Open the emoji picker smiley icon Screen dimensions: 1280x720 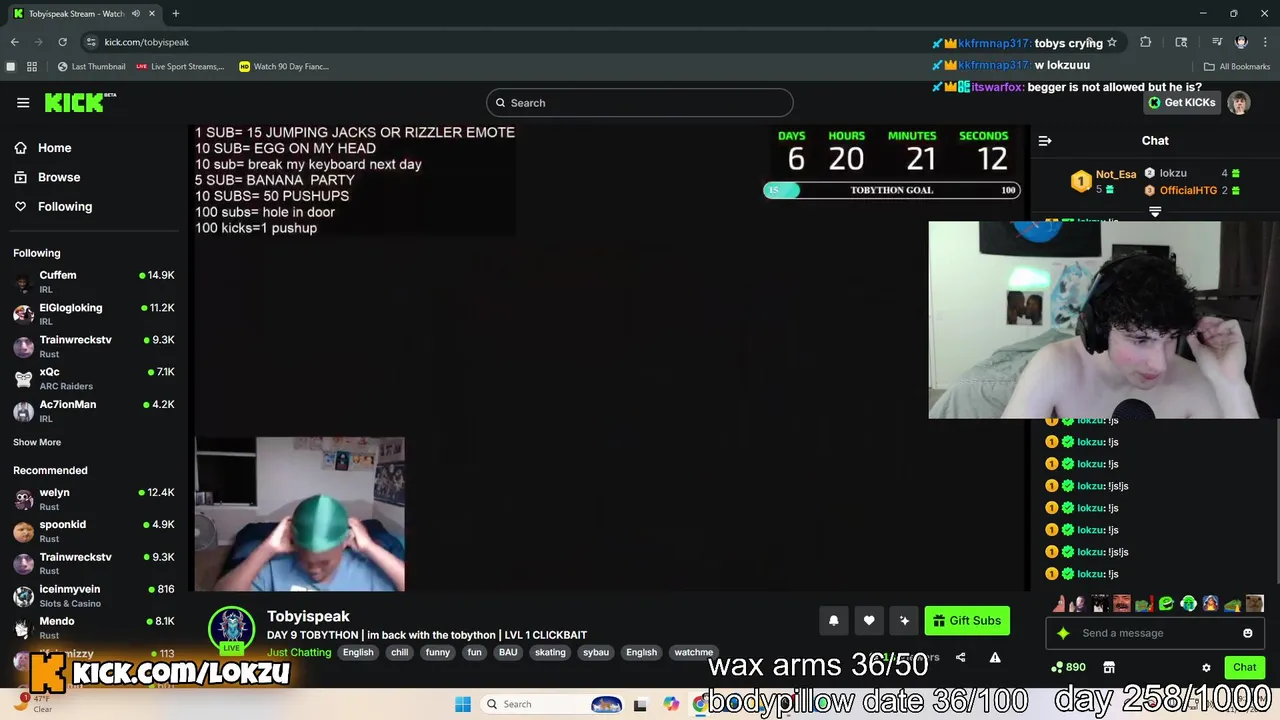[x=1247, y=633]
